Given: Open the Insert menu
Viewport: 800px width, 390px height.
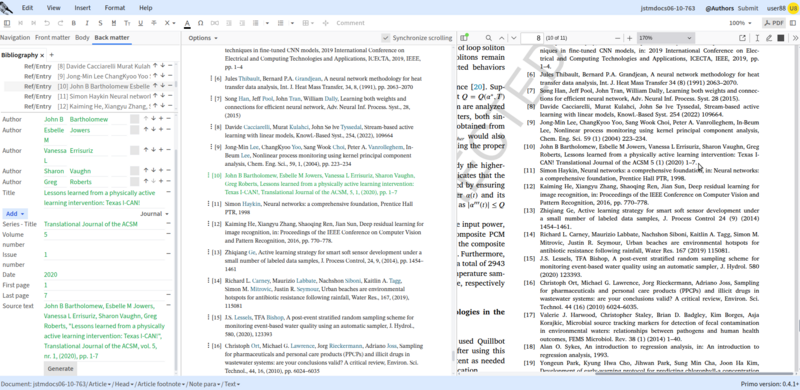Looking at the screenshot, I should click(x=83, y=8).
